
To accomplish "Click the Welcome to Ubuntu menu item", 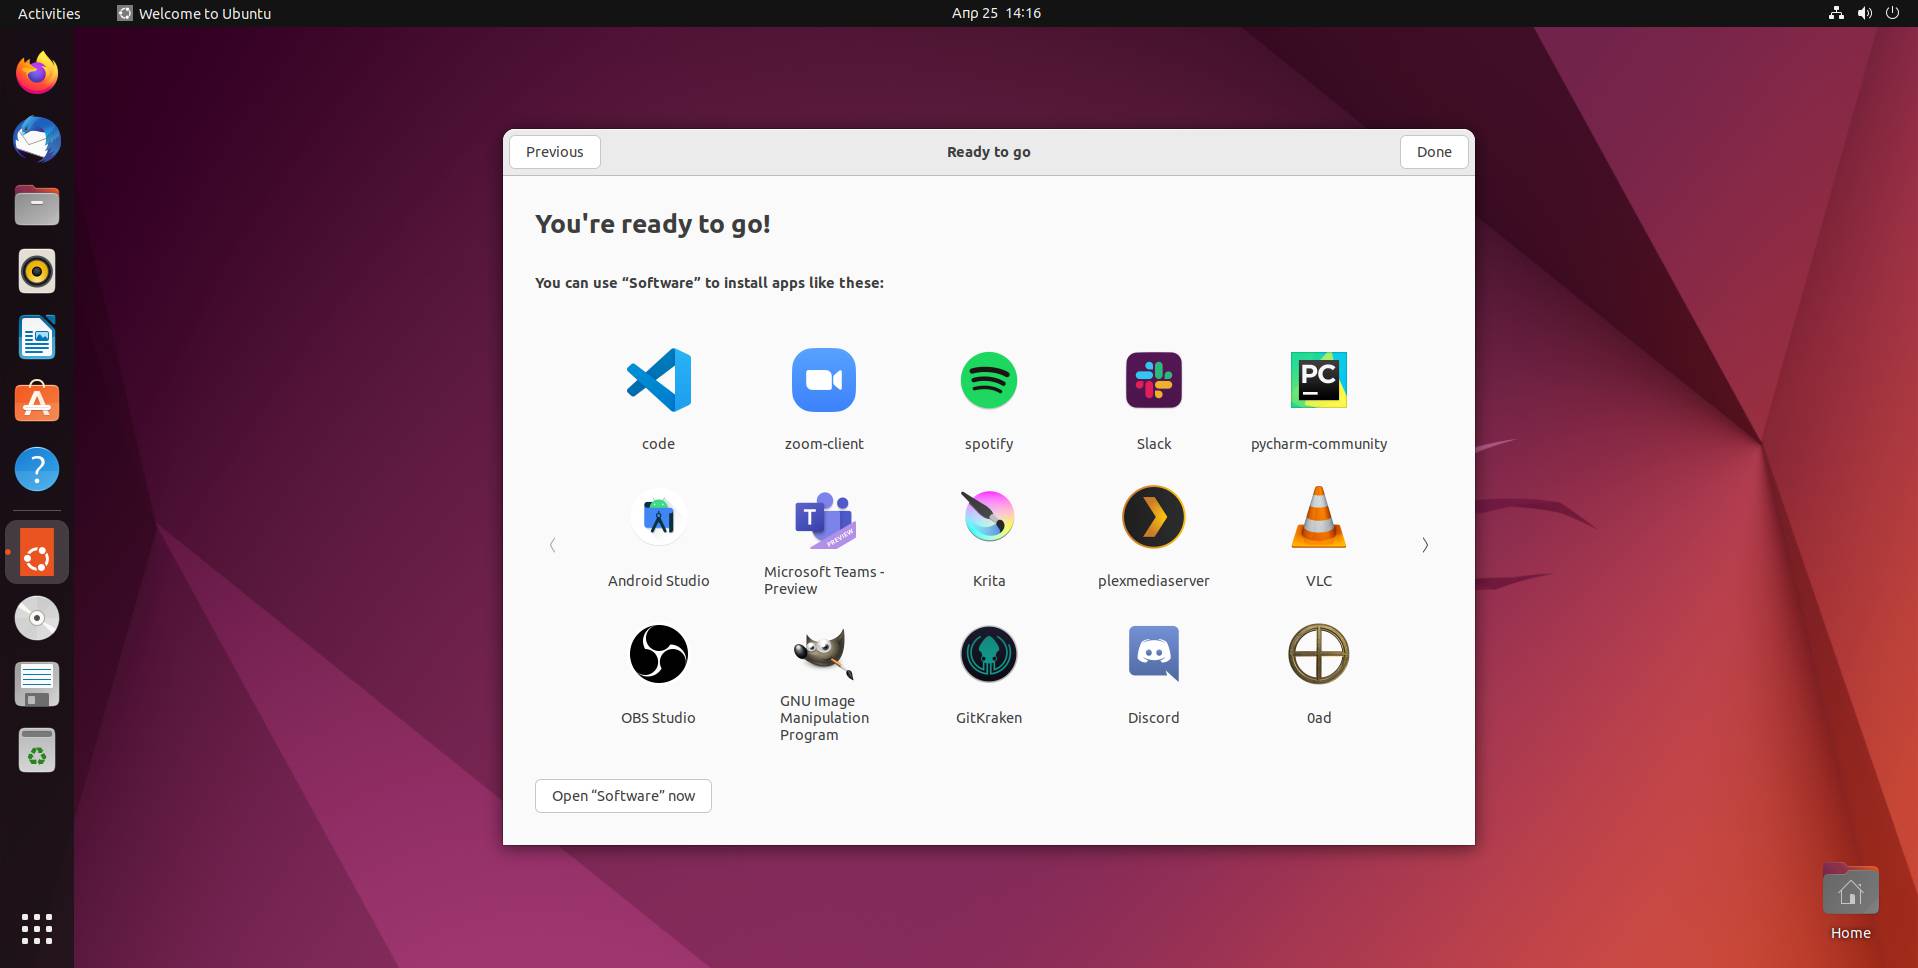I will [193, 13].
